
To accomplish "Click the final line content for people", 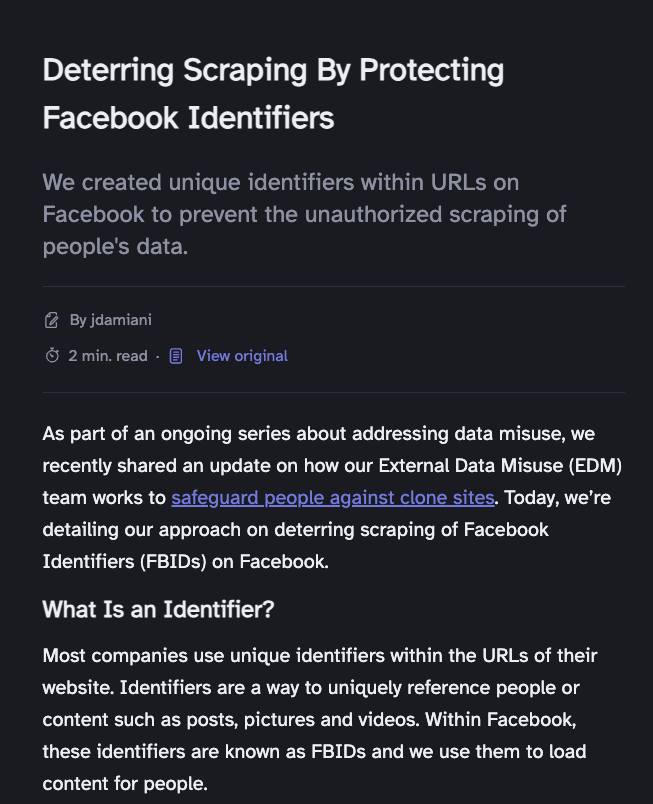I will [125, 783].
